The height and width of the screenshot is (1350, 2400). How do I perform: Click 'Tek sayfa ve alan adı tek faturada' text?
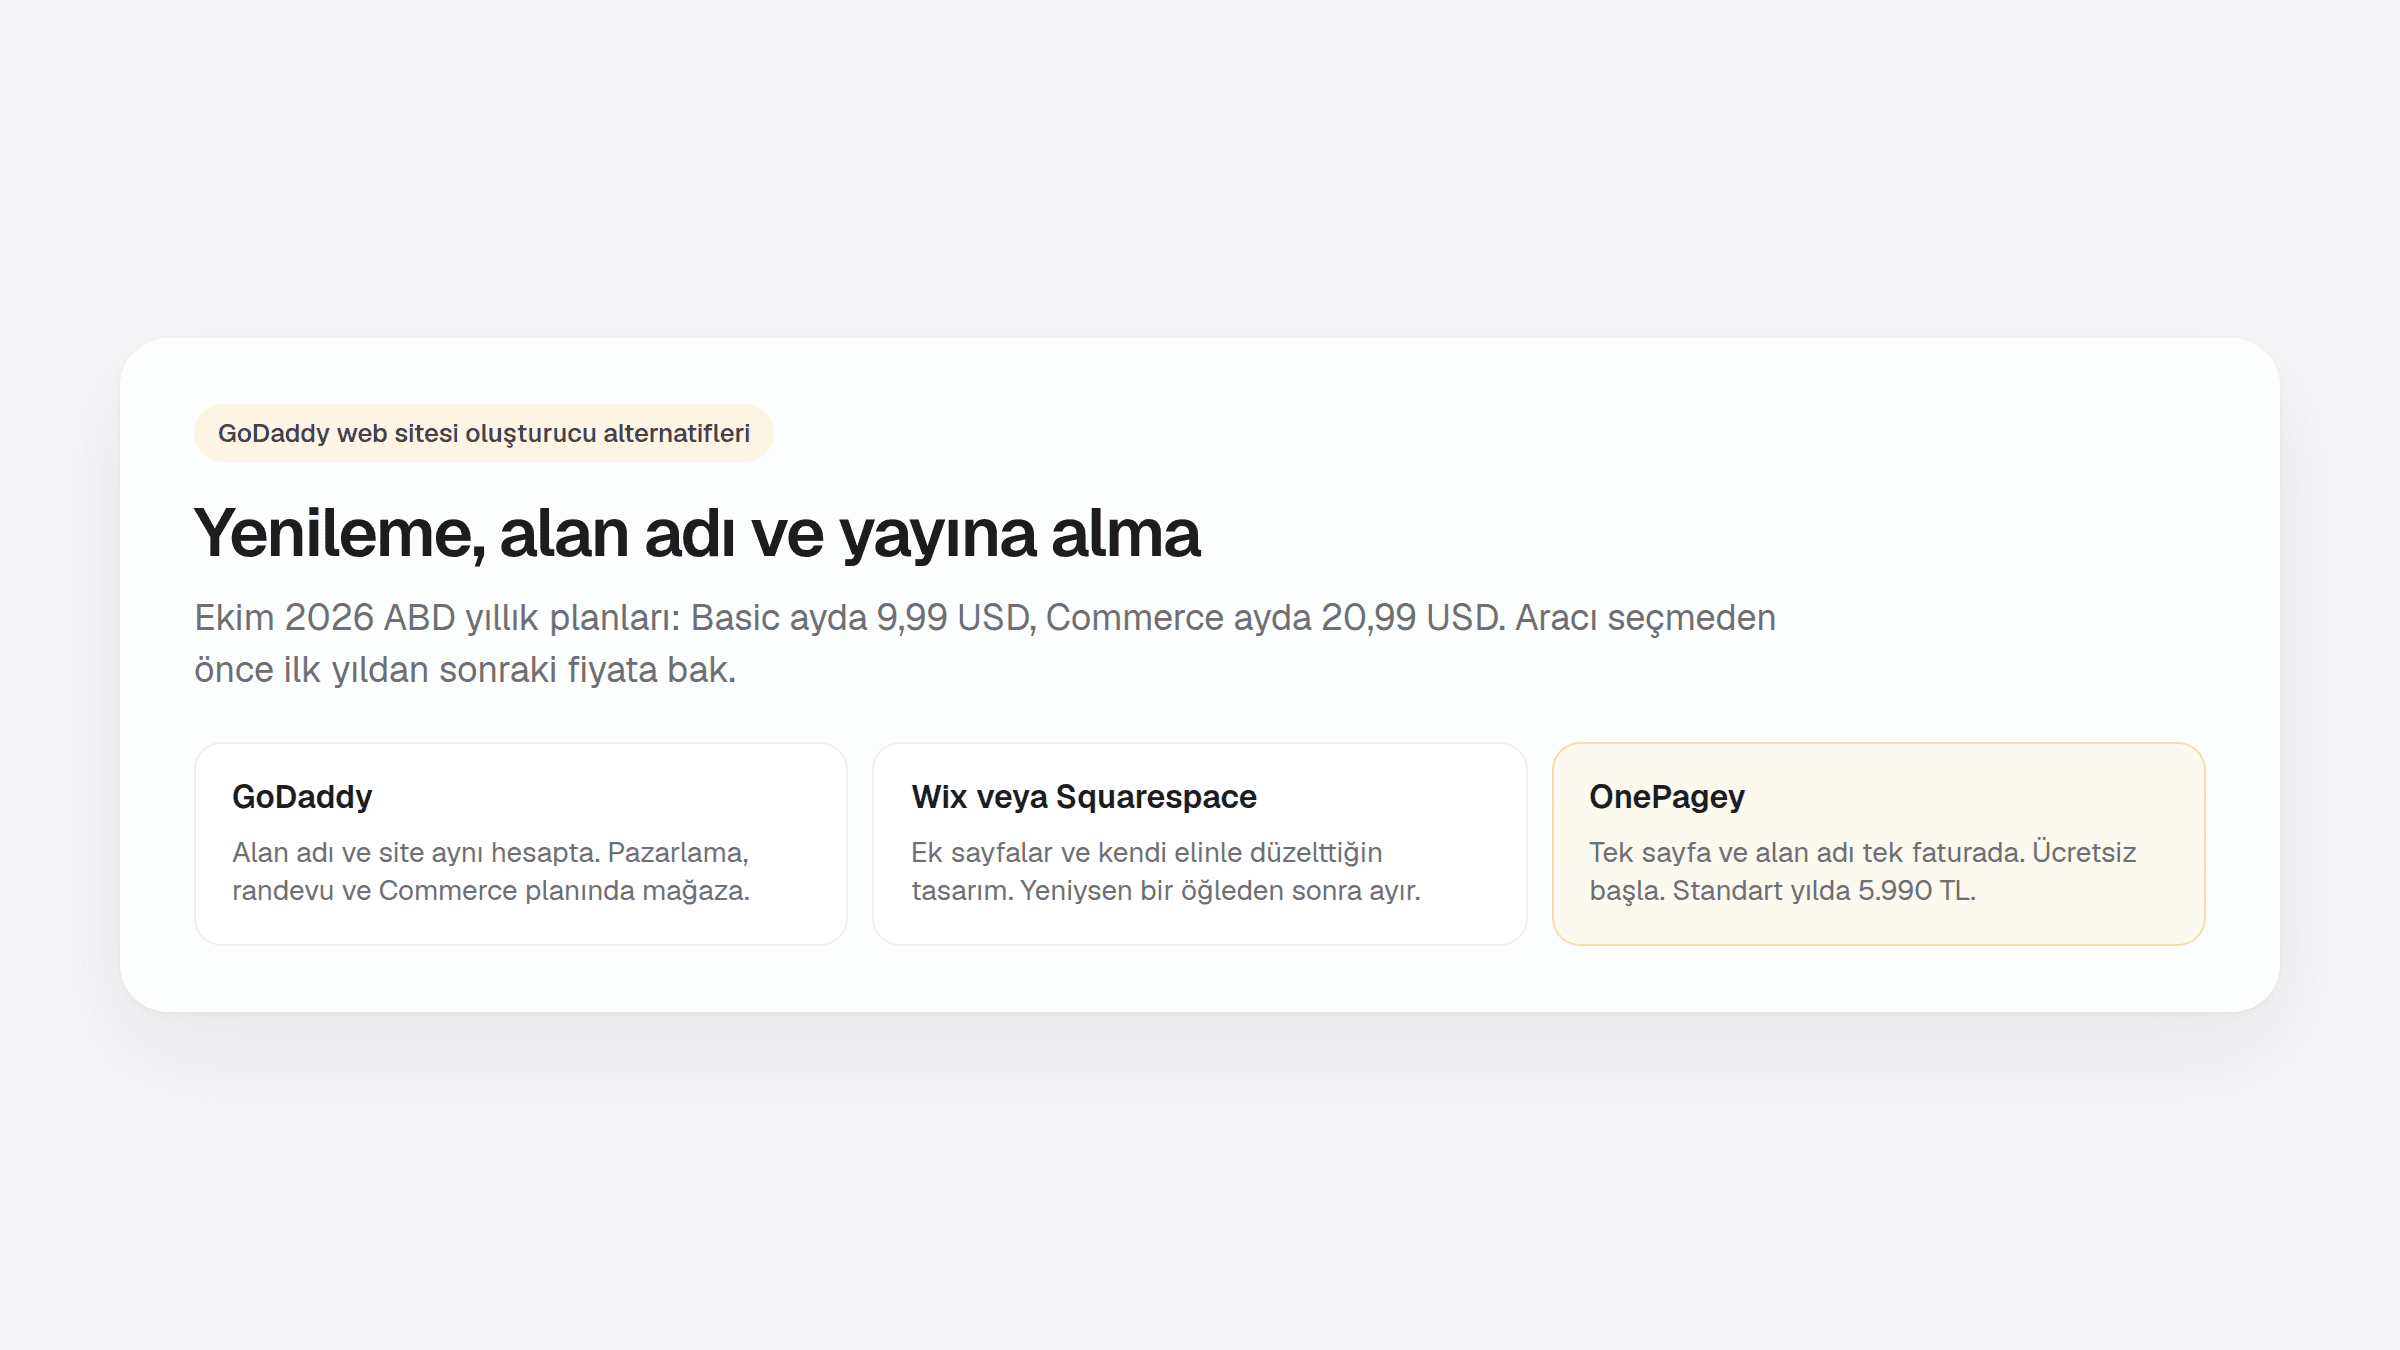pyautogui.click(x=1863, y=871)
